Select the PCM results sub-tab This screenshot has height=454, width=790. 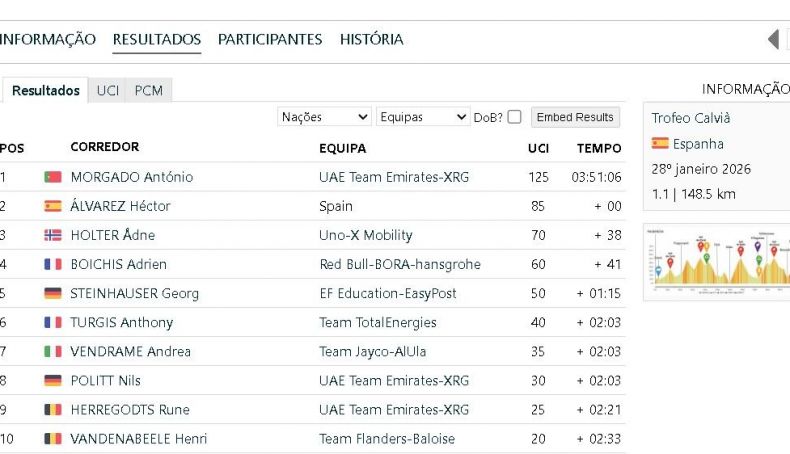click(148, 90)
